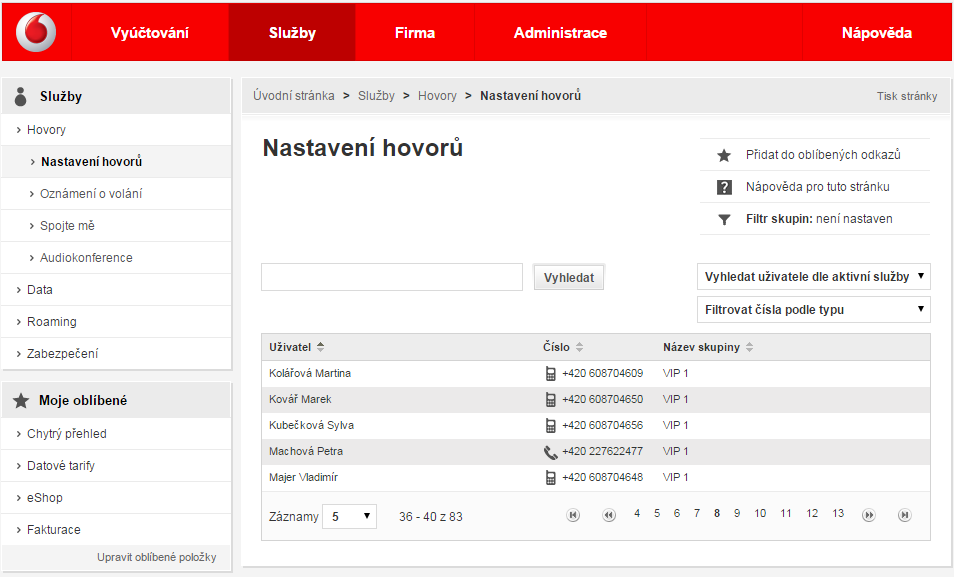Click landline handset icon for Machová Petra
The height and width of the screenshot is (577, 954).
551,452
